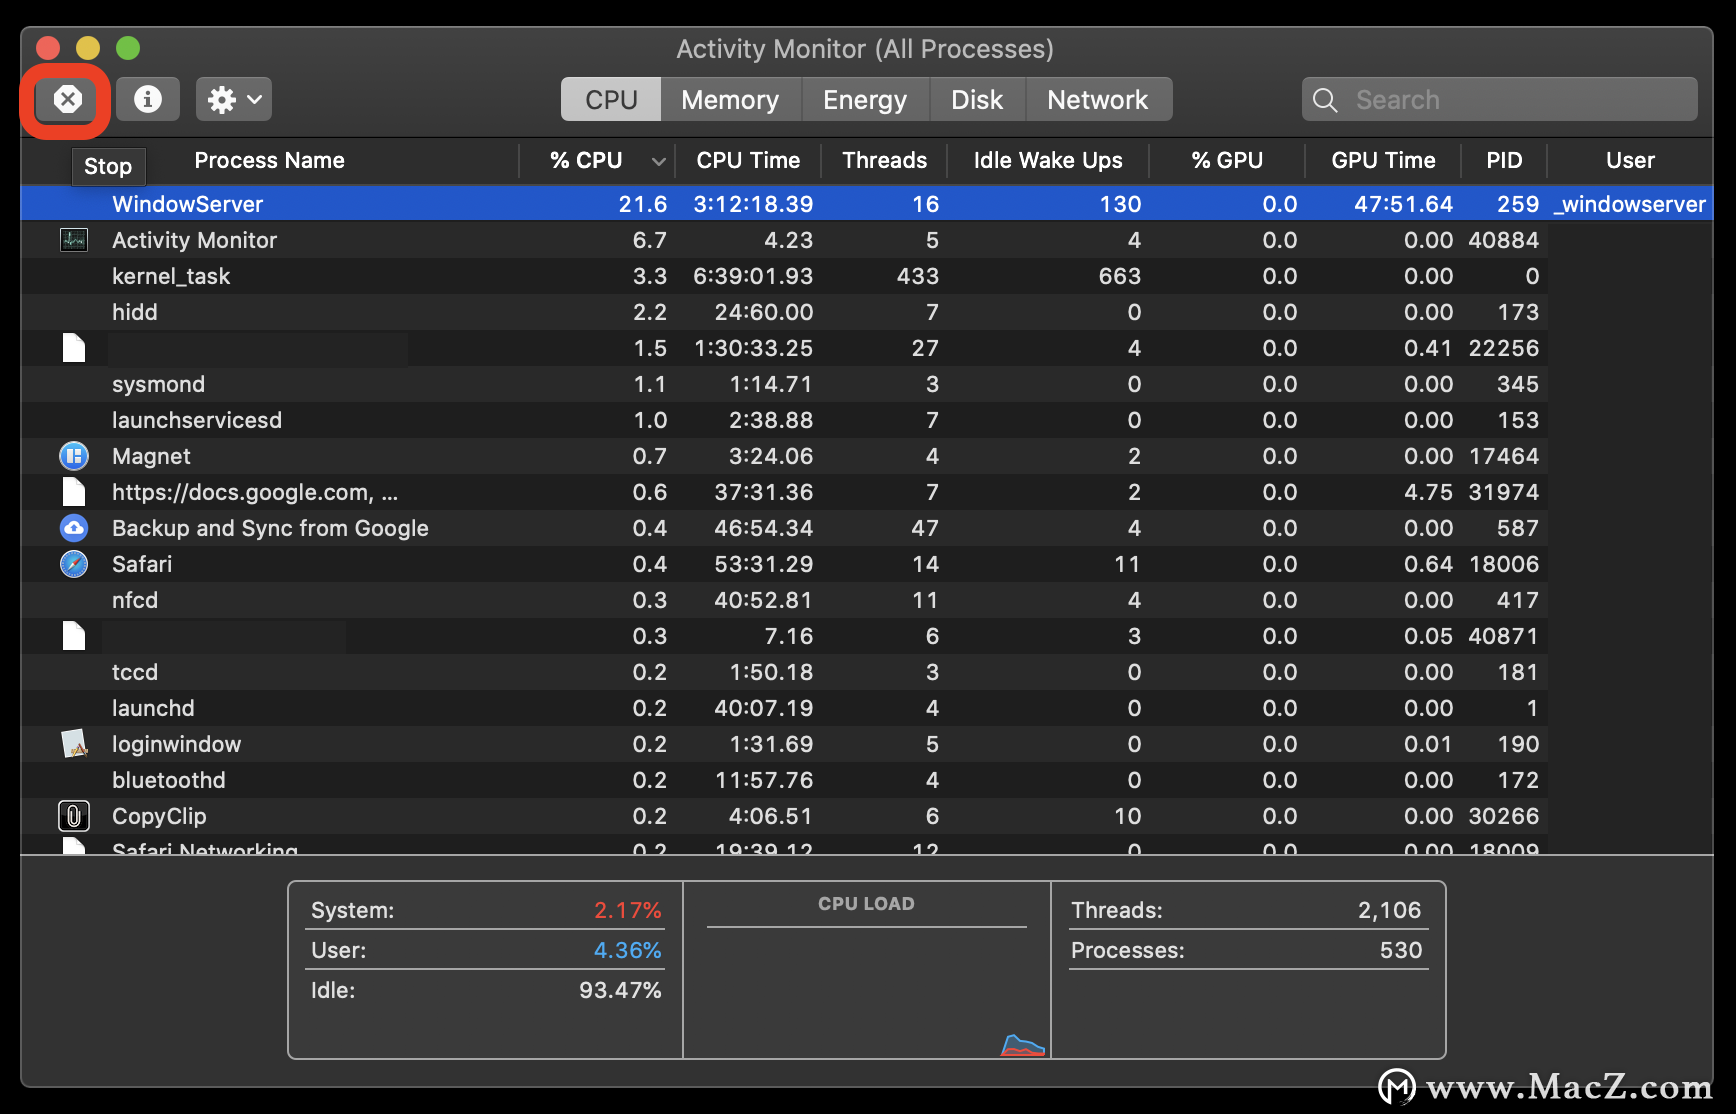Click User CPU percentage 4.36%
Image resolution: width=1736 pixels, height=1114 pixels.
click(x=628, y=950)
